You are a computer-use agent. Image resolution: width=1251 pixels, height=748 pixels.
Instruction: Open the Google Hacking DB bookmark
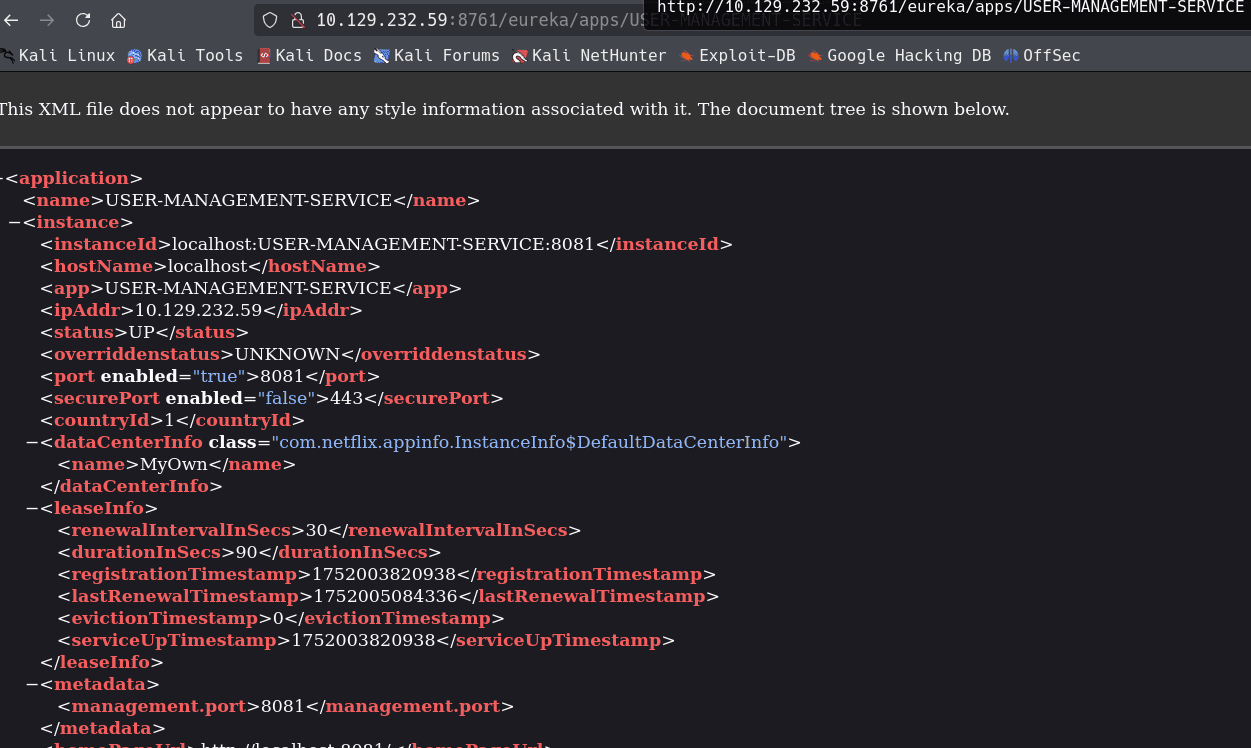click(x=899, y=56)
